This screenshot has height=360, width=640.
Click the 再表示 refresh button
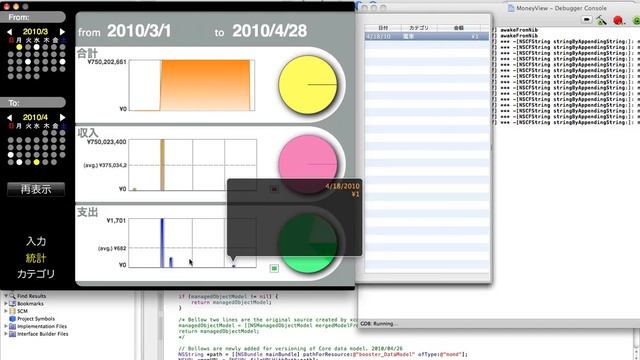(x=36, y=189)
